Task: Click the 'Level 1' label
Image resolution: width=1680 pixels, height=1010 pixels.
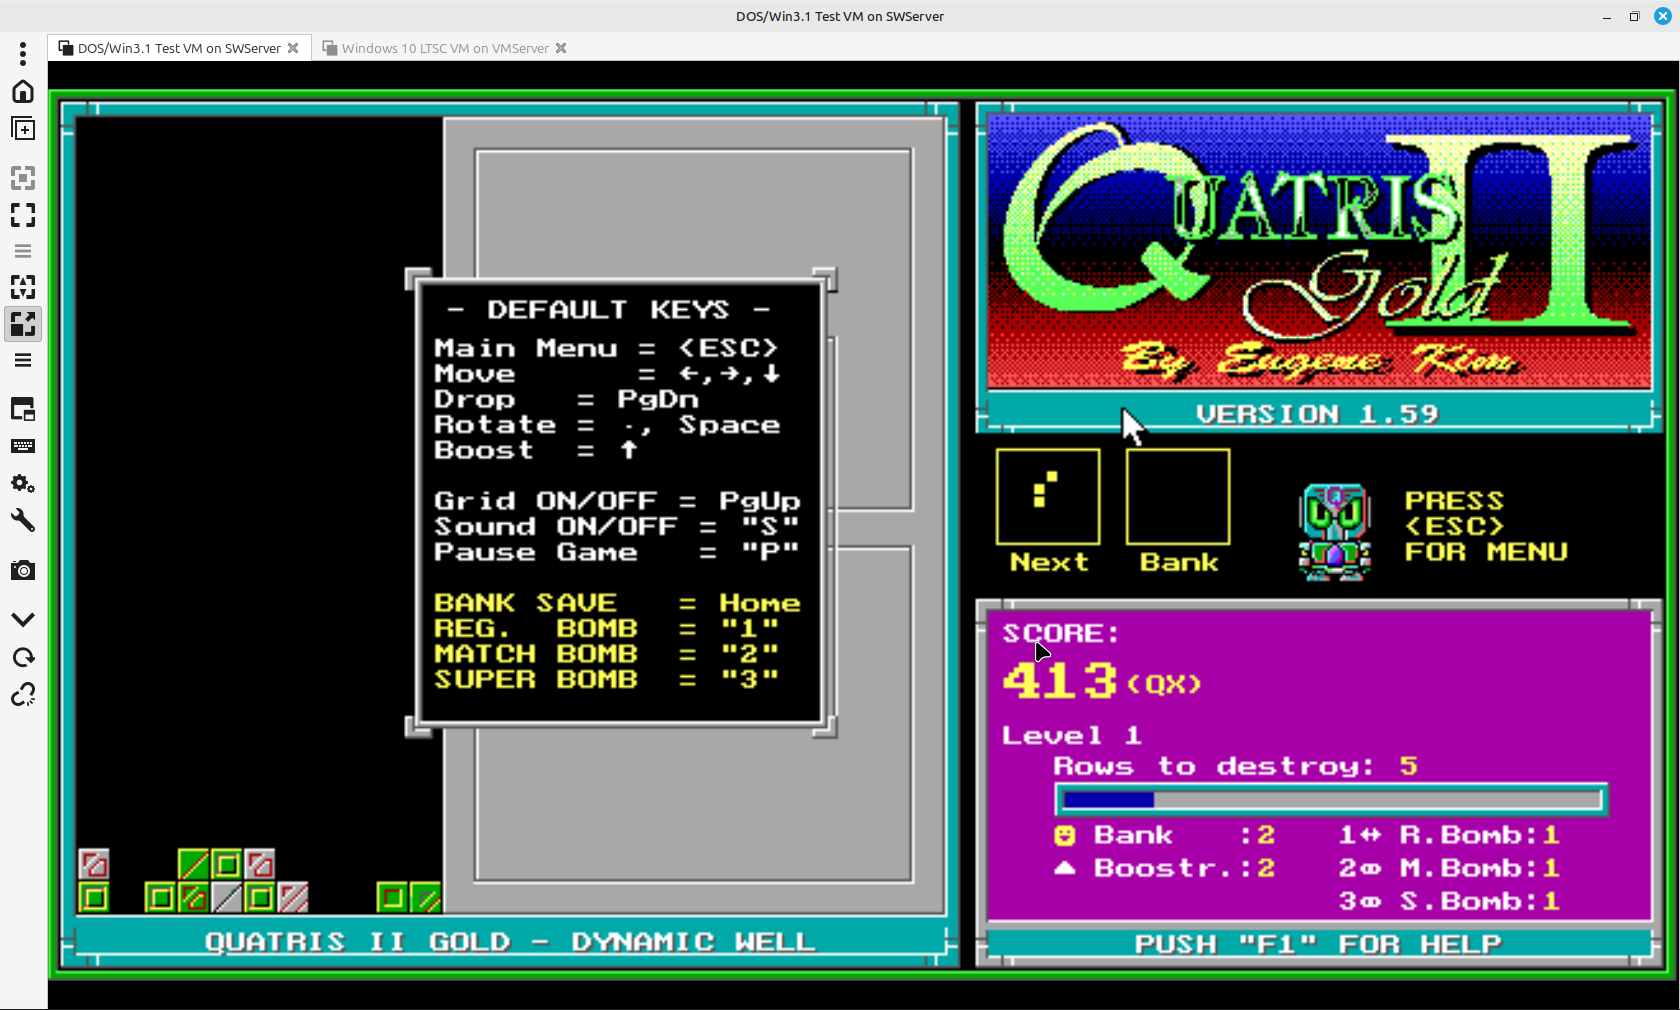Action: click(1072, 736)
